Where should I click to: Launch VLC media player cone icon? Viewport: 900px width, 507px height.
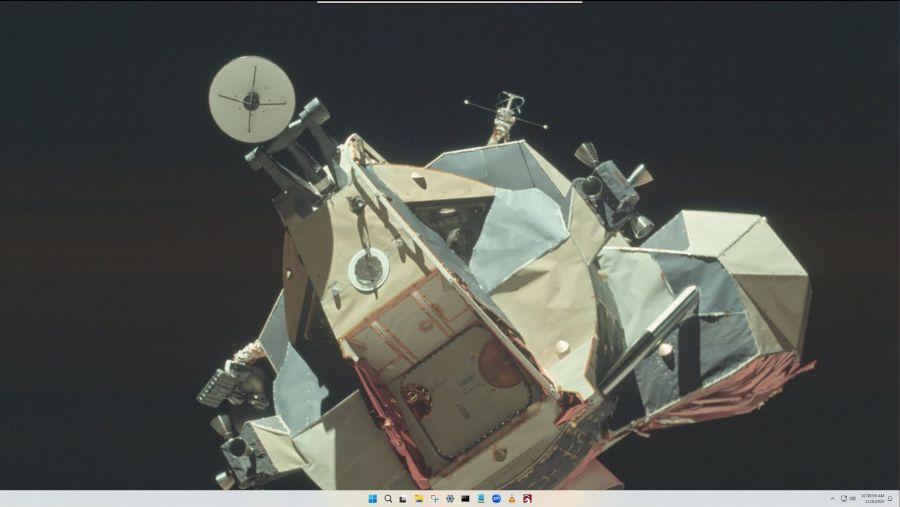(512, 498)
